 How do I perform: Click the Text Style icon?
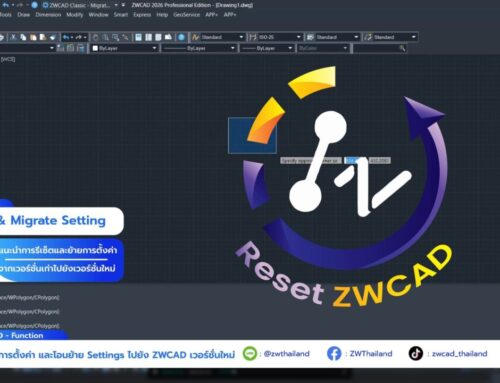(x=195, y=37)
